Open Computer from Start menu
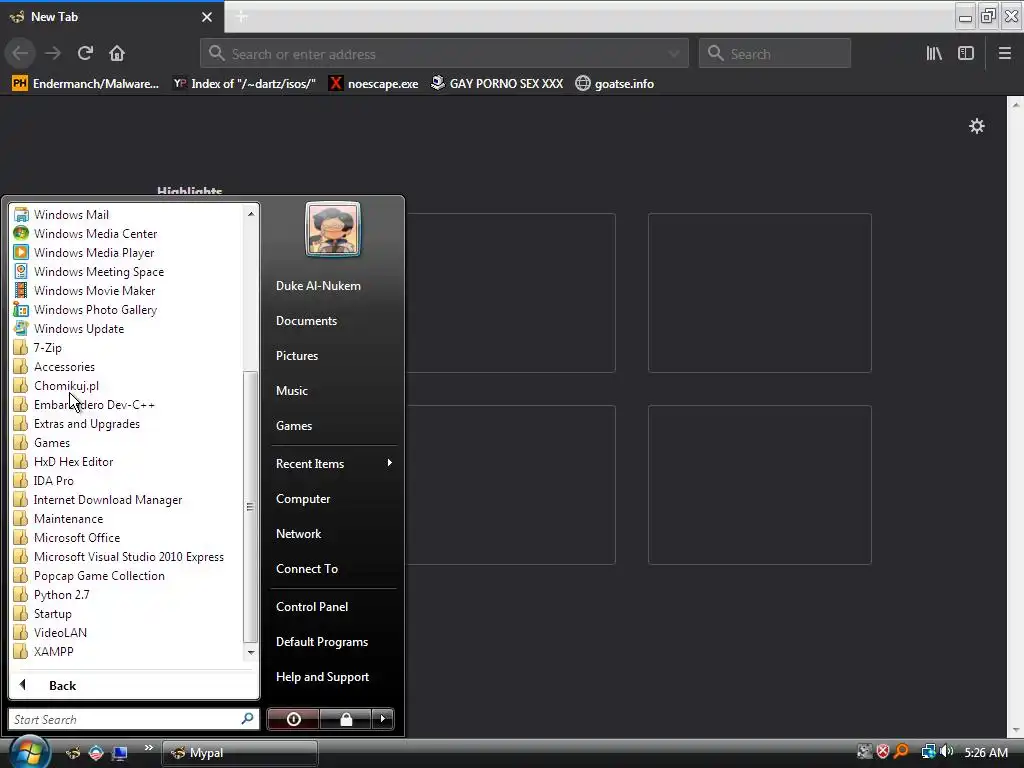The image size is (1024, 768). tap(303, 498)
